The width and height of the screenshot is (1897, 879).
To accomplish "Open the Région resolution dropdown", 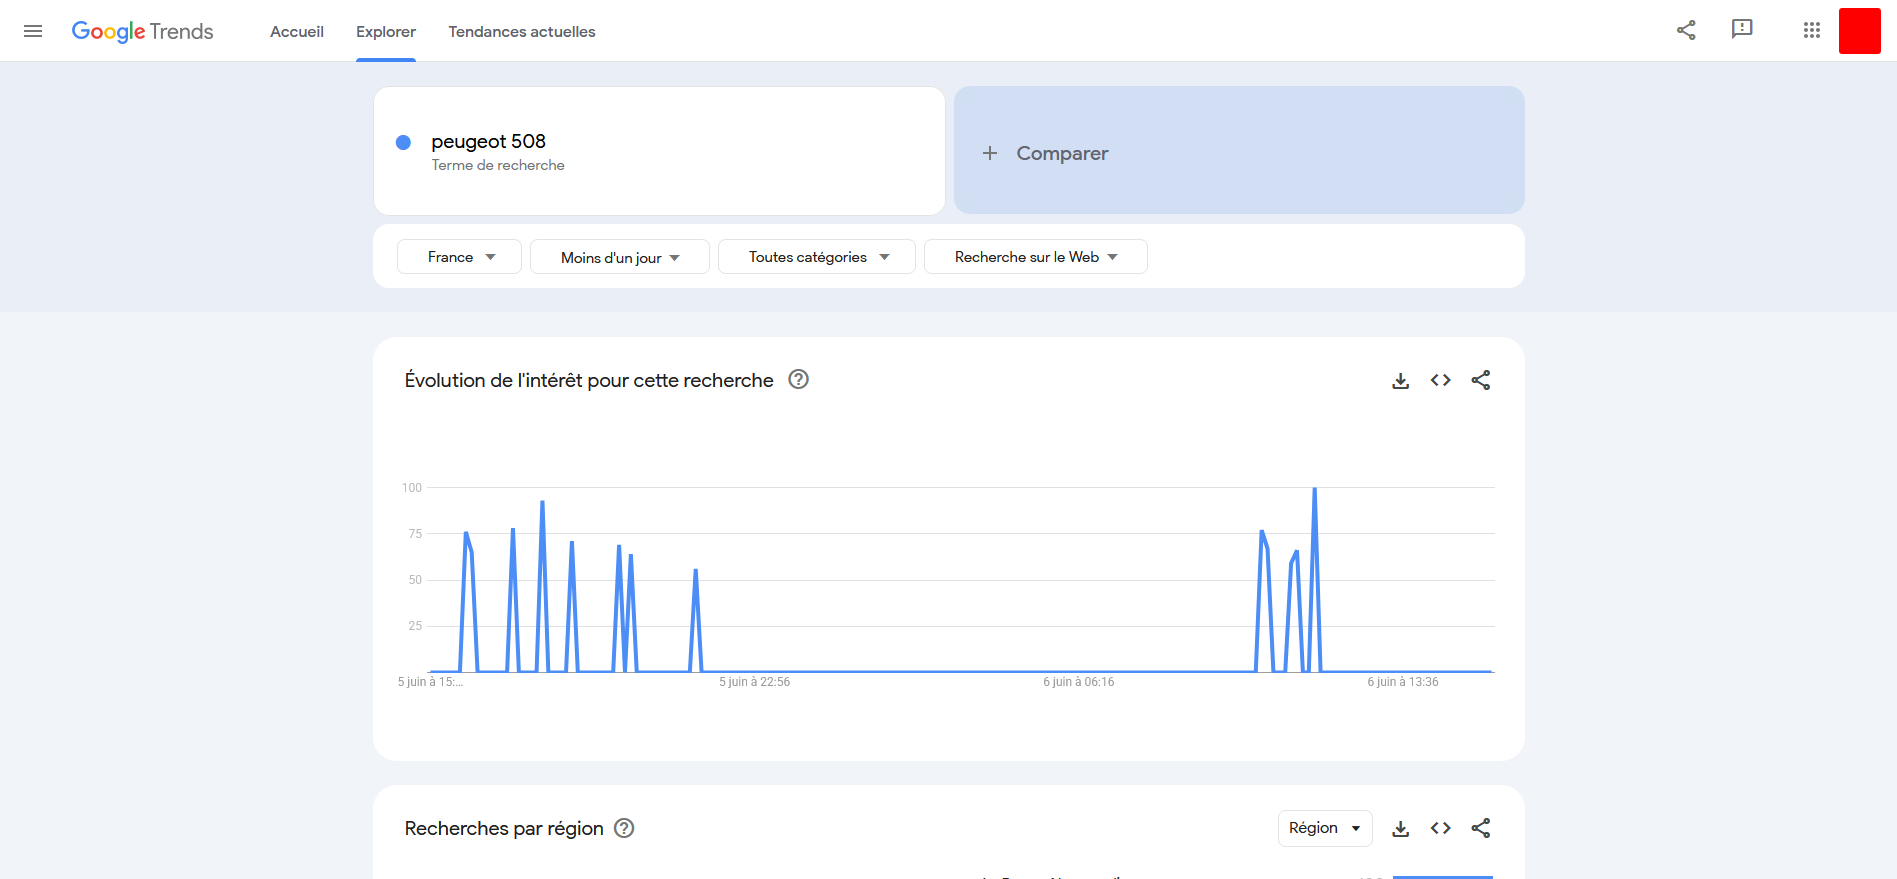I will 1325,828.
